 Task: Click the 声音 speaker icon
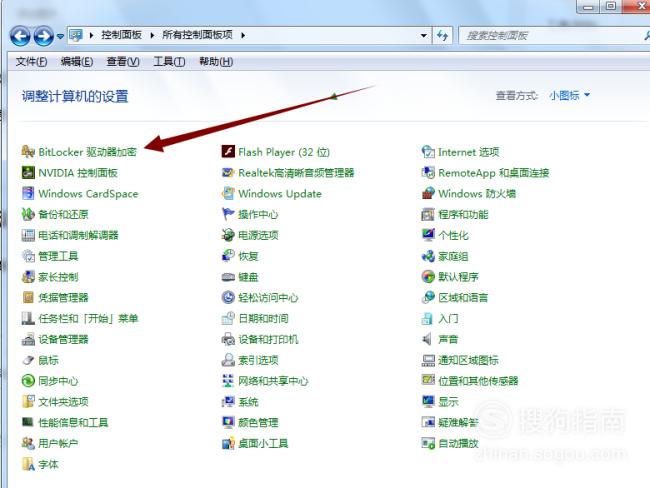tap(427, 339)
